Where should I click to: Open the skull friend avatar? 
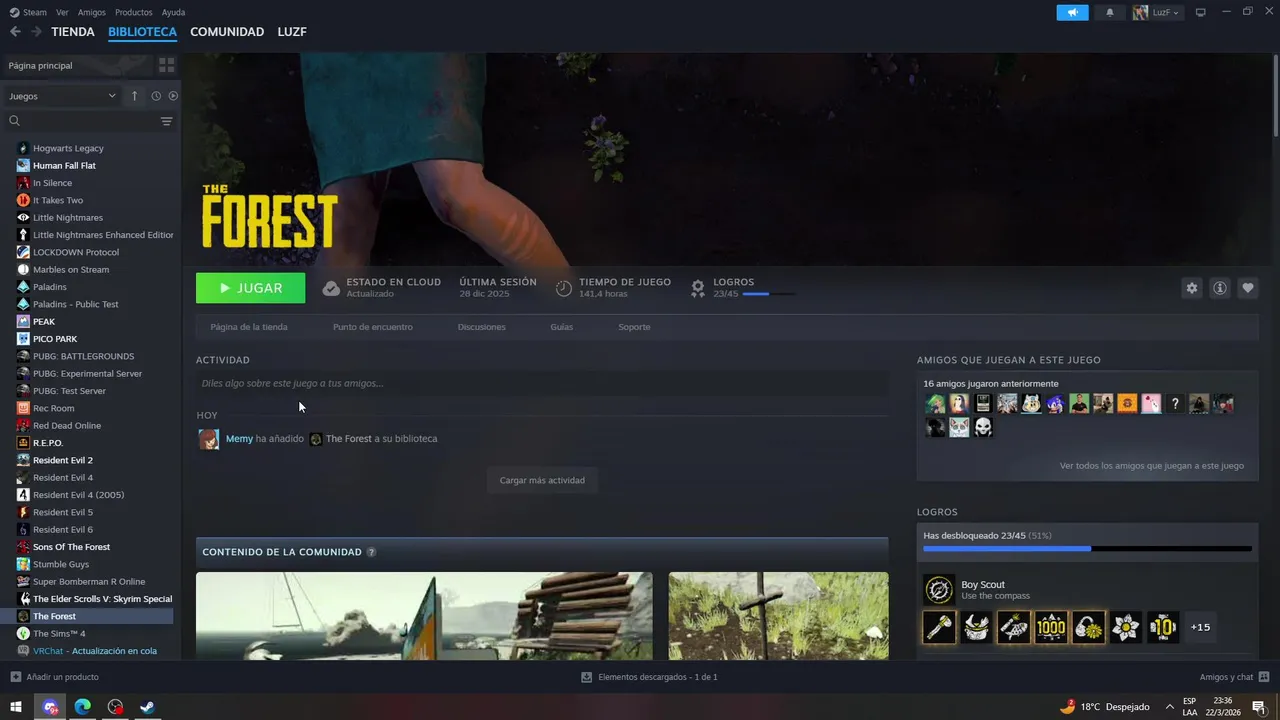click(983, 428)
